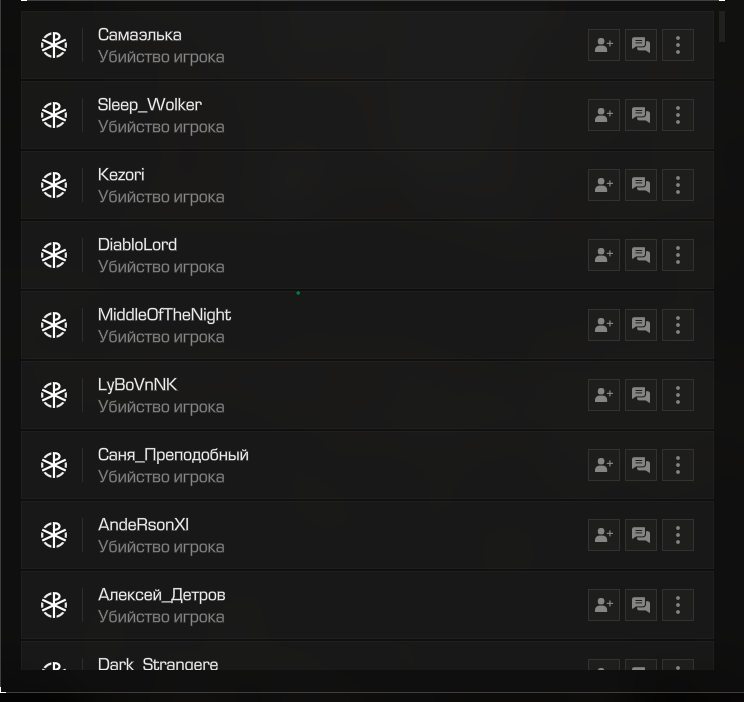744x702 pixels.
Task: Select the MiddleOfTheNight player entry
Action: pyautogui.click(x=367, y=325)
